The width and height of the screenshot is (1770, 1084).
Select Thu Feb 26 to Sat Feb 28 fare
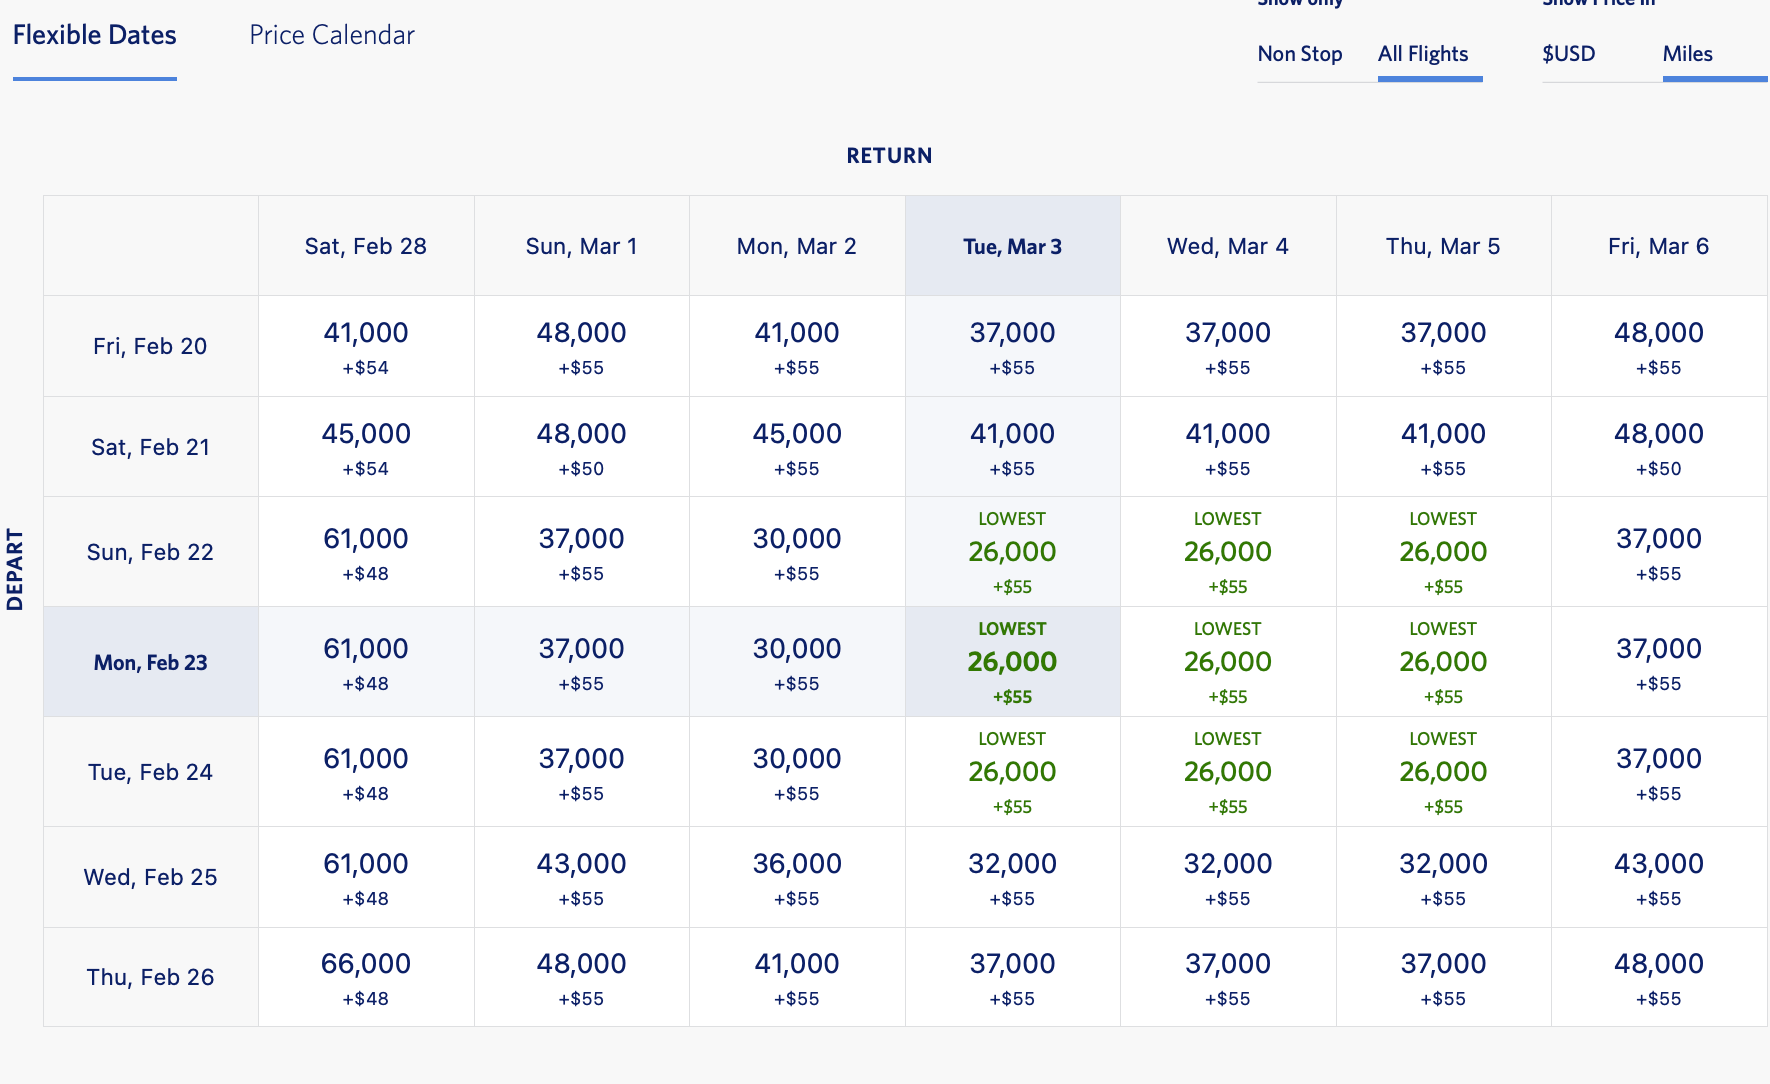point(366,977)
